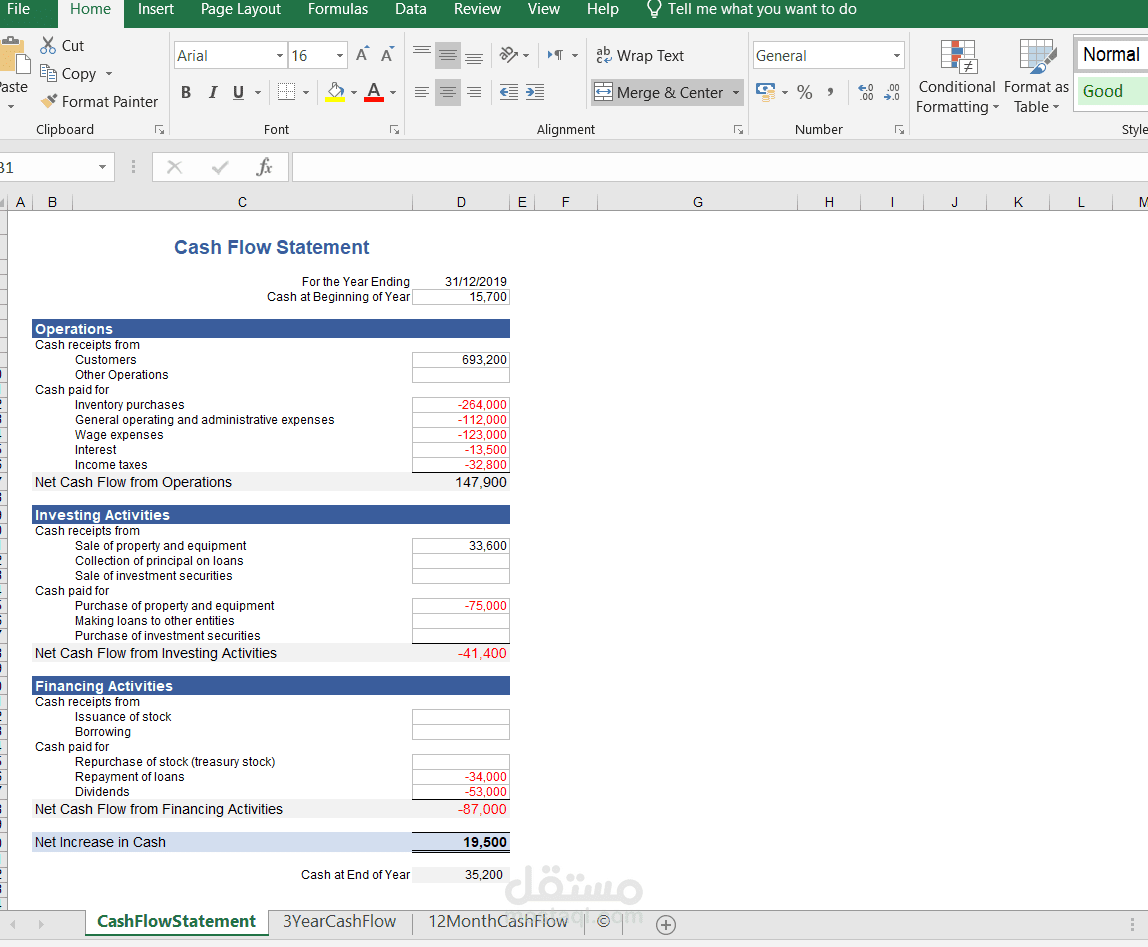Image resolution: width=1148 pixels, height=947 pixels.
Task: Decrease indent icon
Action: [509, 92]
